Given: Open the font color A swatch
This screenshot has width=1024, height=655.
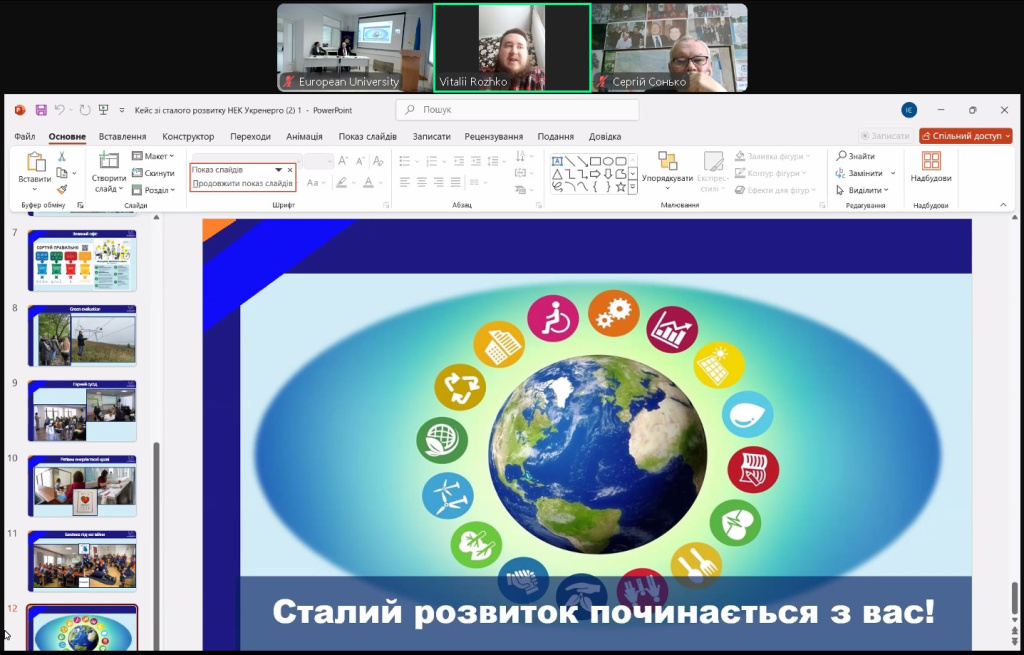Looking at the screenshot, I should (x=369, y=182).
